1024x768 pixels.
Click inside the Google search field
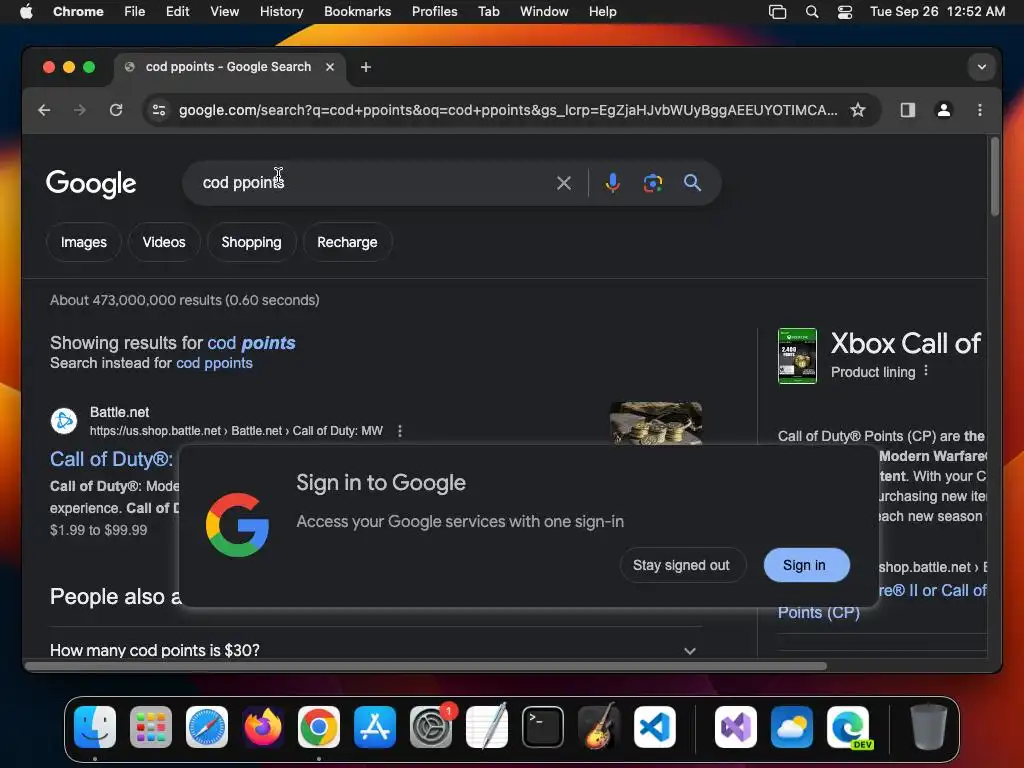tap(372, 183)
